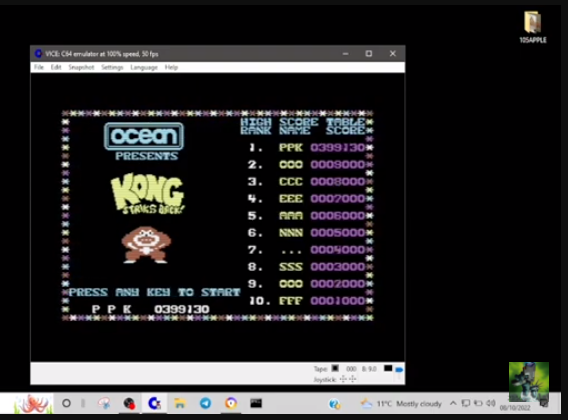568x420 pixels.
Task: Click the tape stop status indicator
Action: point(335,368)
